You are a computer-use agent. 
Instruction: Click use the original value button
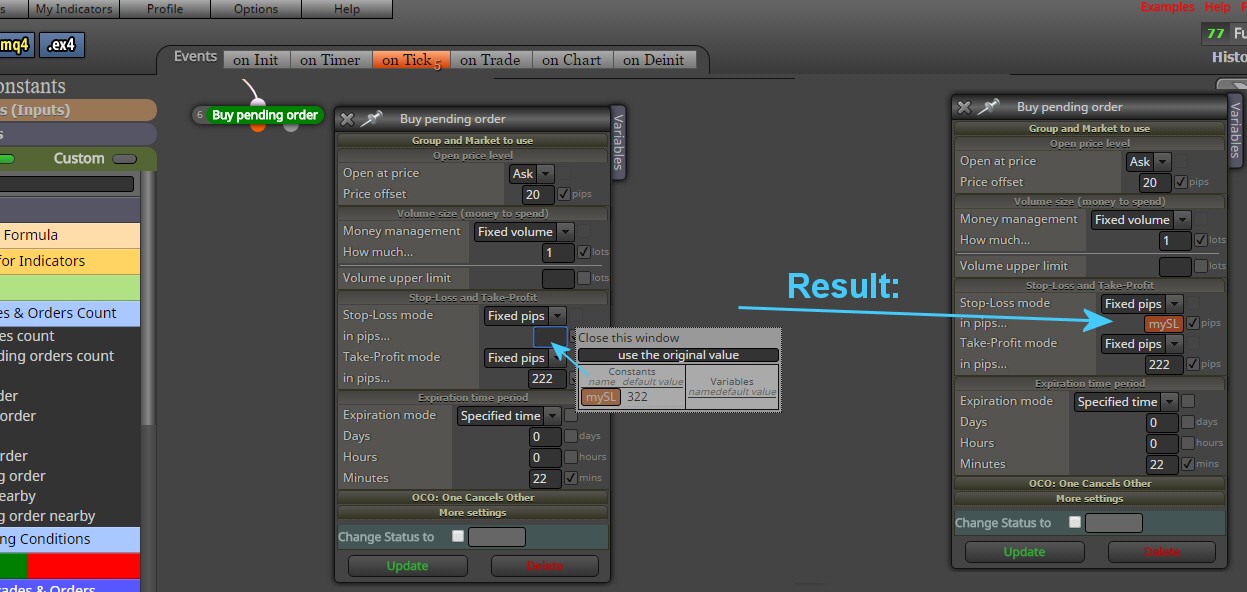click(678, 355)
